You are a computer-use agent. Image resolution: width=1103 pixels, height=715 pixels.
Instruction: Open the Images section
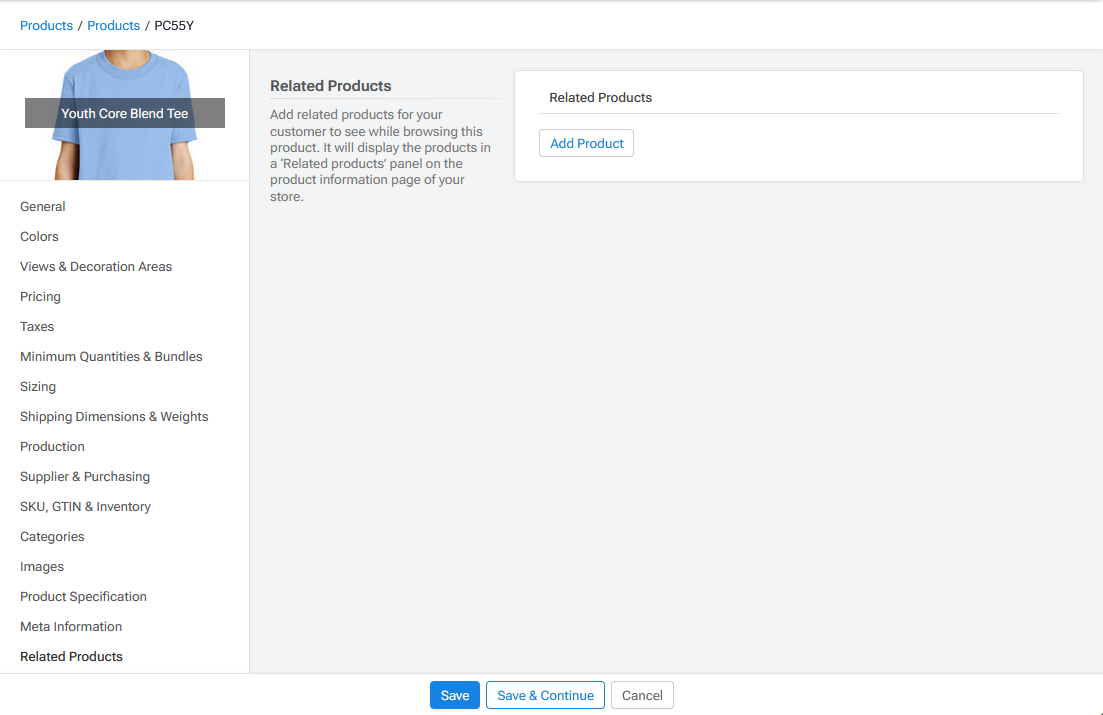[41, 566]
